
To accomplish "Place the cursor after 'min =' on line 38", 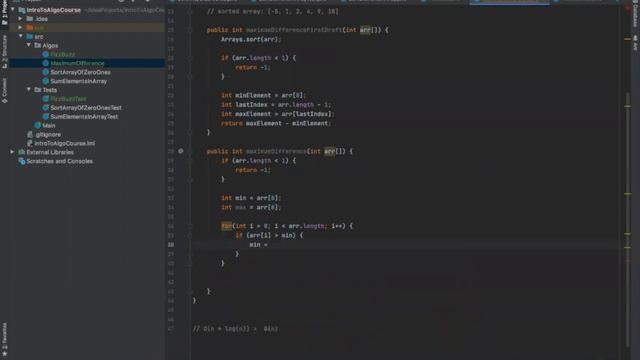I will coord(269,244).
